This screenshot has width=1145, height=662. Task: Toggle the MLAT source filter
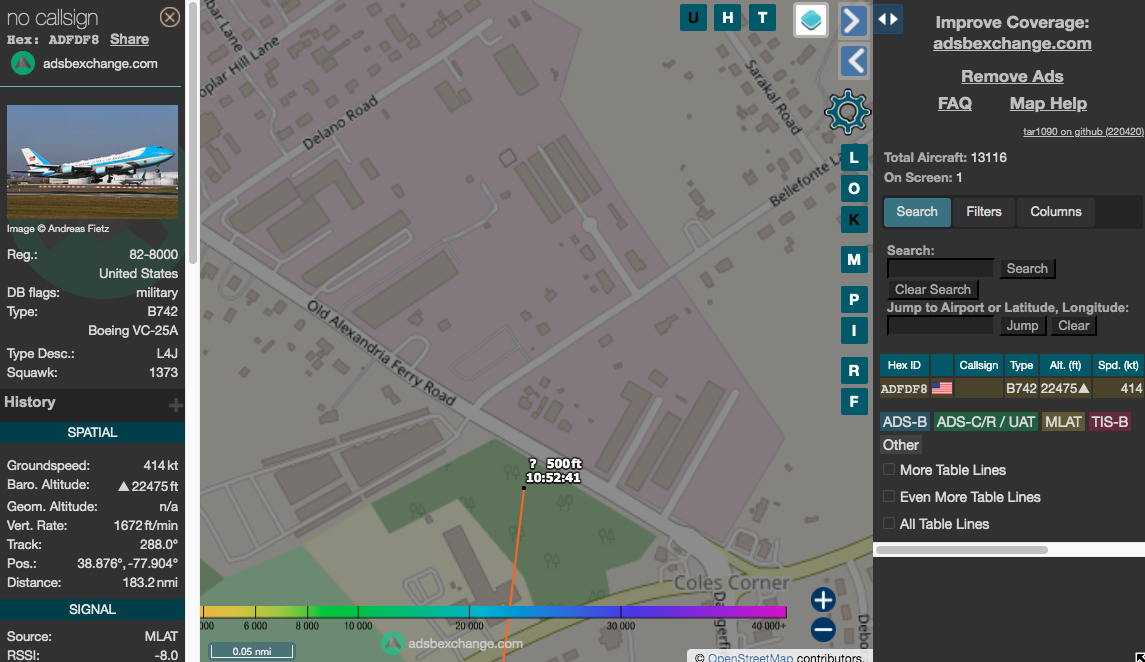(1063, 422)
